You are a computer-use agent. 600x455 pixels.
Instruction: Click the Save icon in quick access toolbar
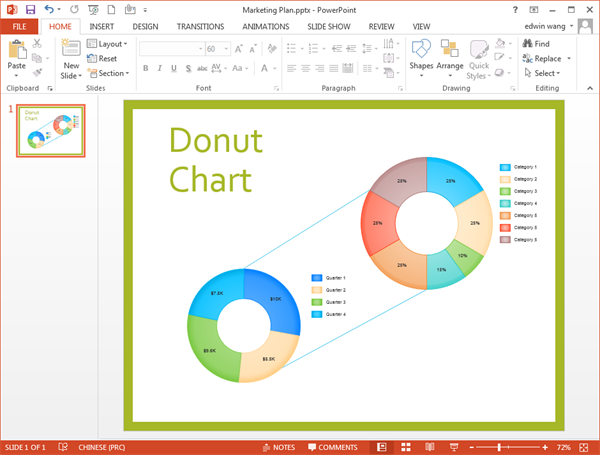(30, 9)
